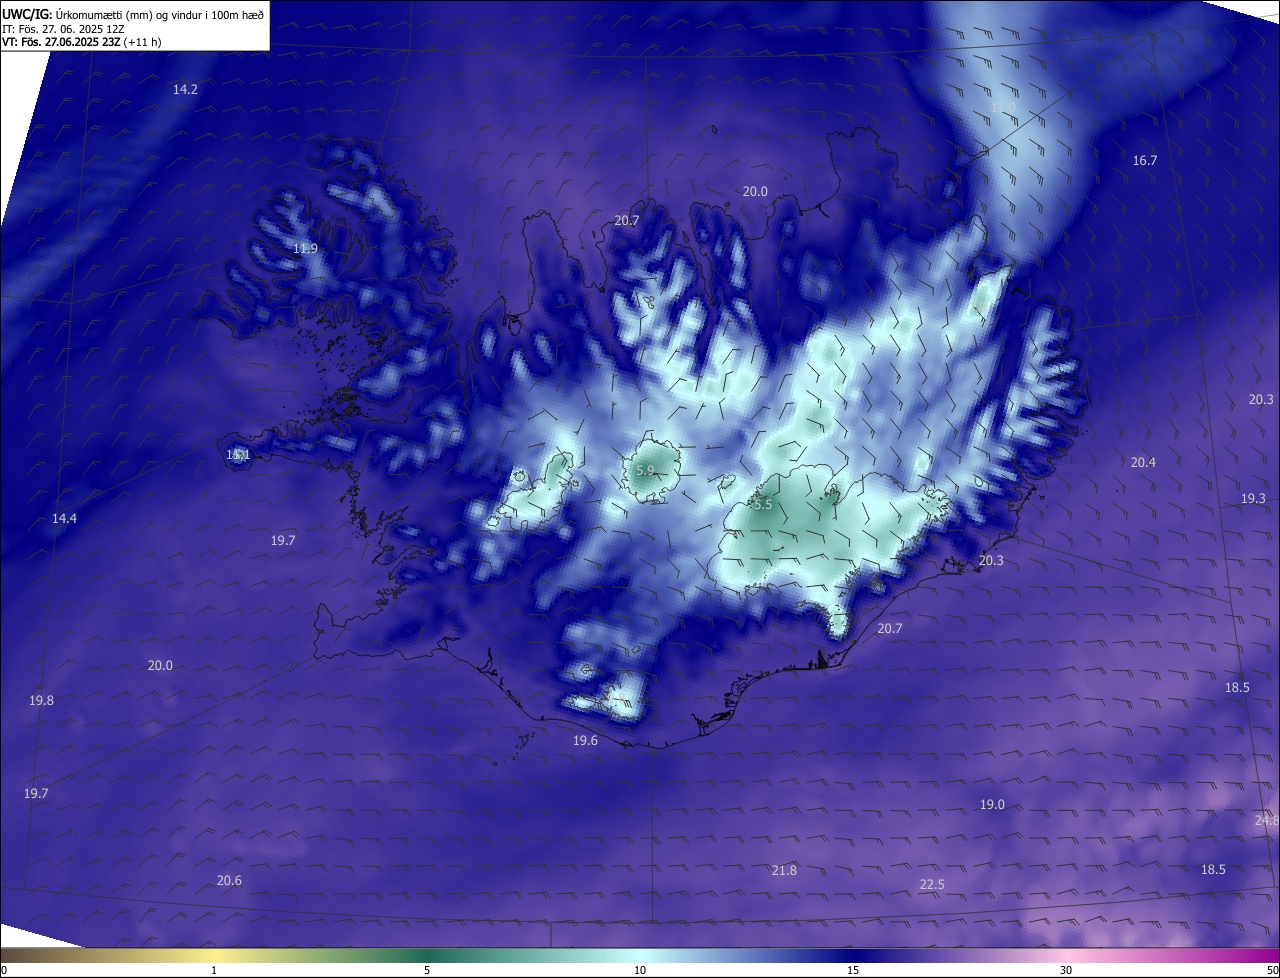This screenshot has width=1280, height=978.
Task: Click the map value '20.6'
Action: pyautogui.click(x=229, y=880)
